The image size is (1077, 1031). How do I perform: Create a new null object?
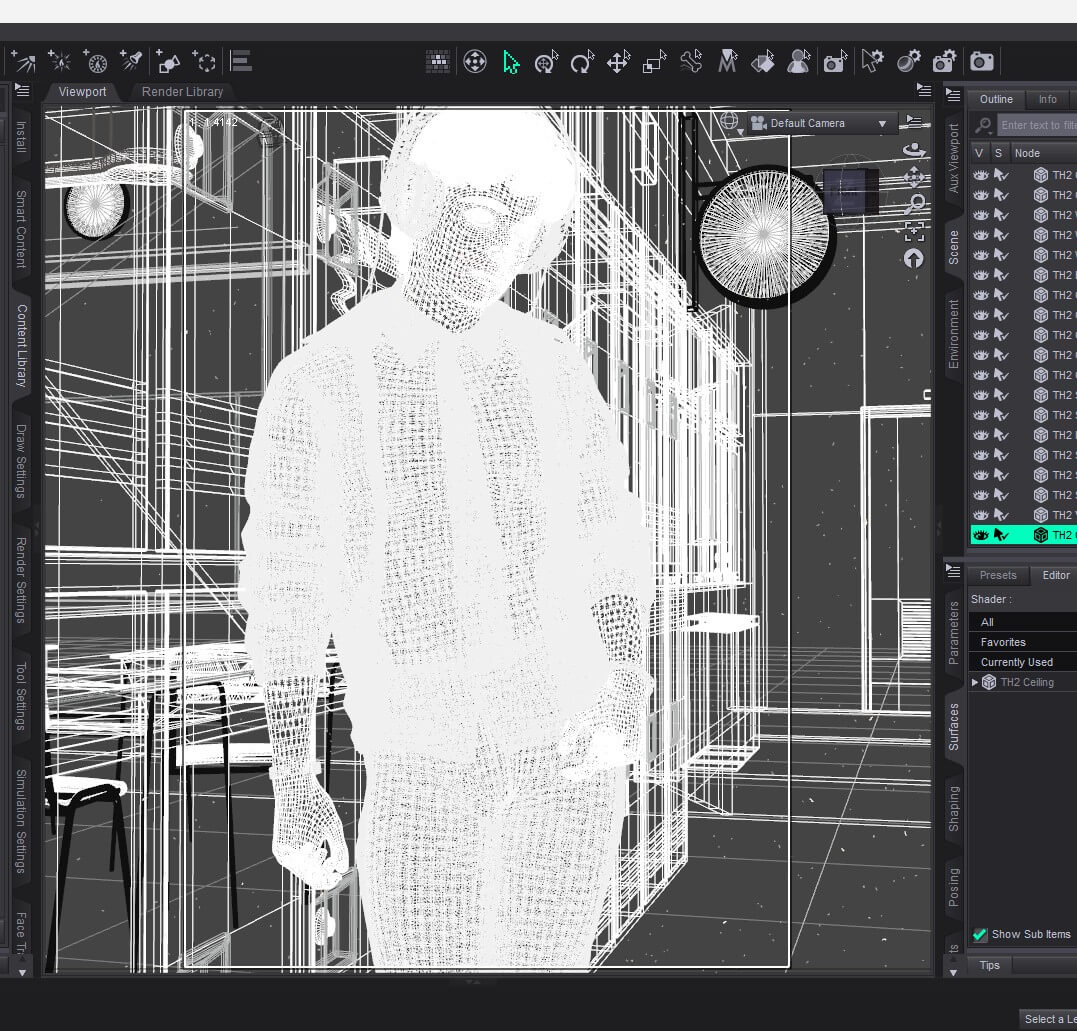point(204,62)
